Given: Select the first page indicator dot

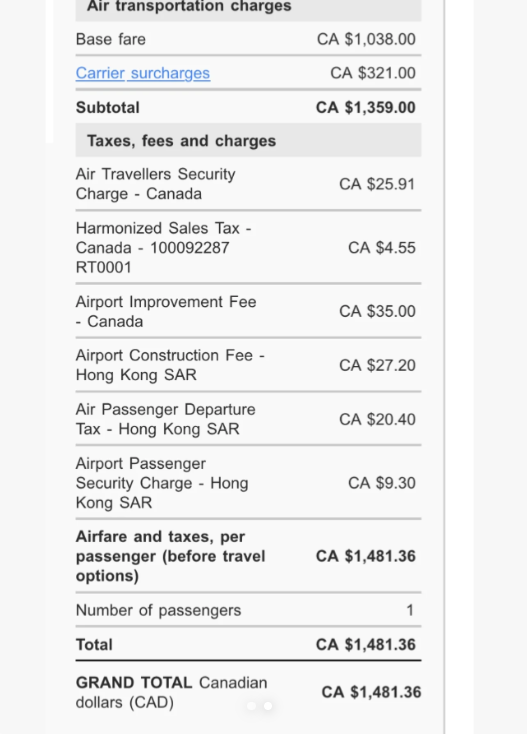Looking at the screenshot, I should coord(252,706).
